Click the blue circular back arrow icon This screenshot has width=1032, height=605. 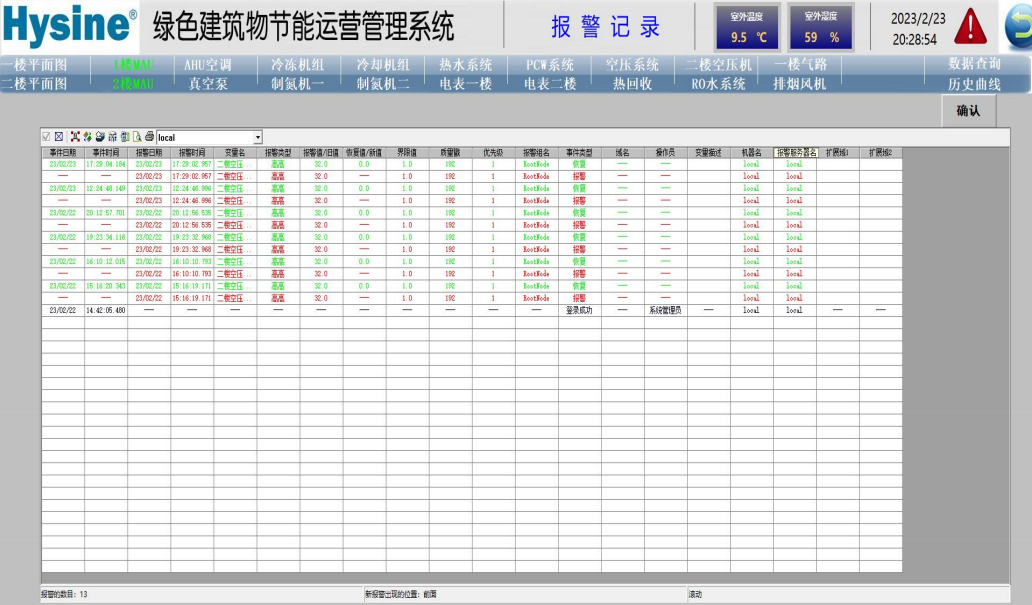pos(1020,27)
